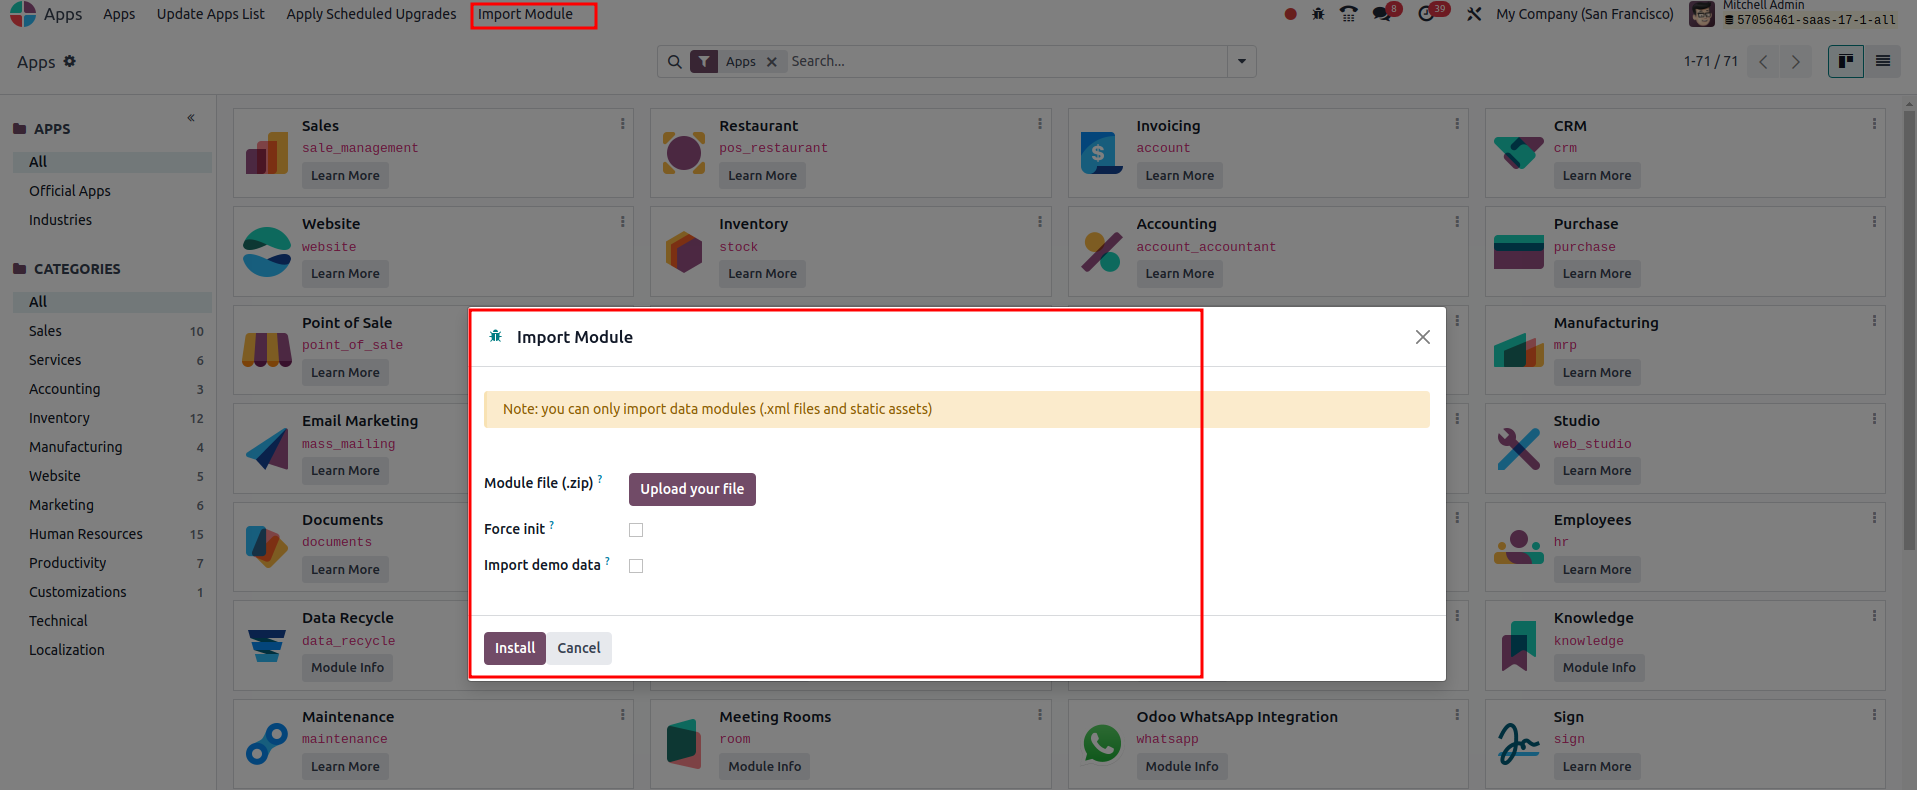Click the Search input field
1917x790 pixels.
[1007, 62]
